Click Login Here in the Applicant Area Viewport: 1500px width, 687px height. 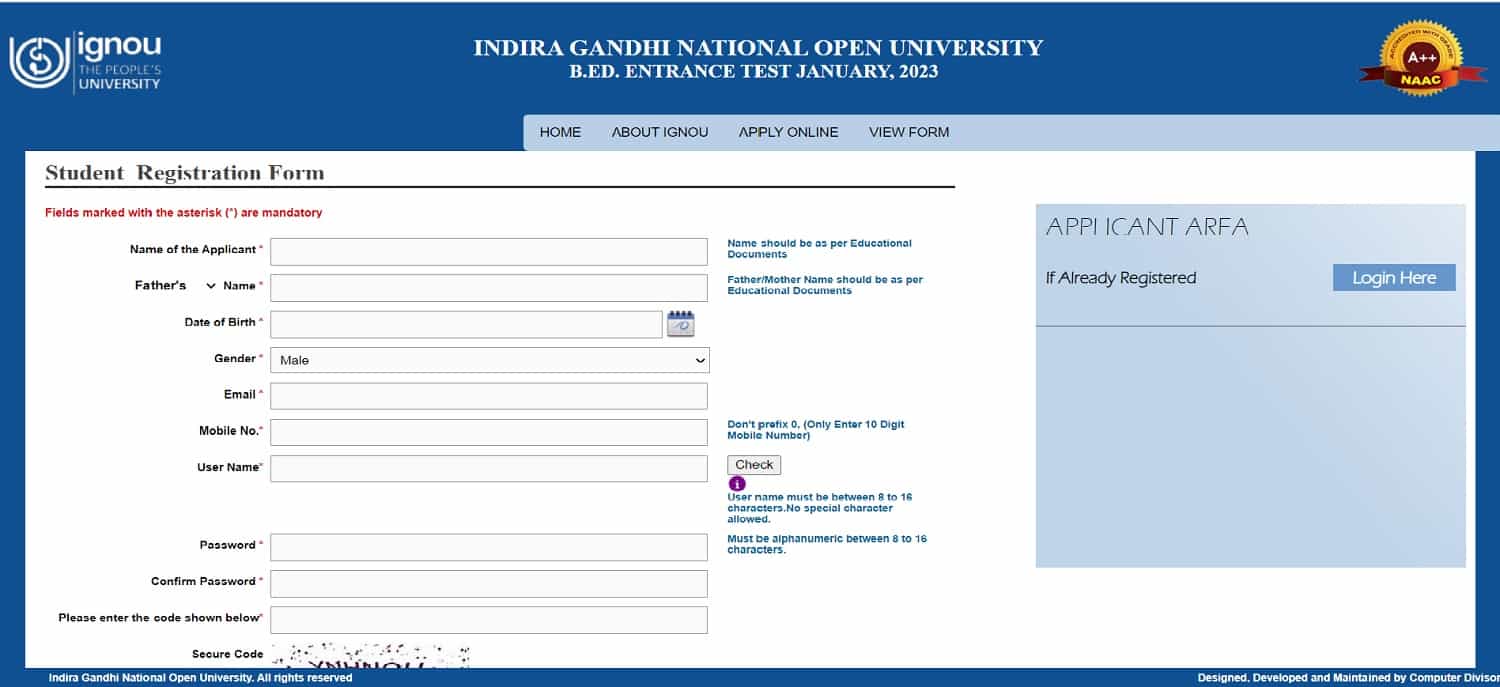(1393, 277)
